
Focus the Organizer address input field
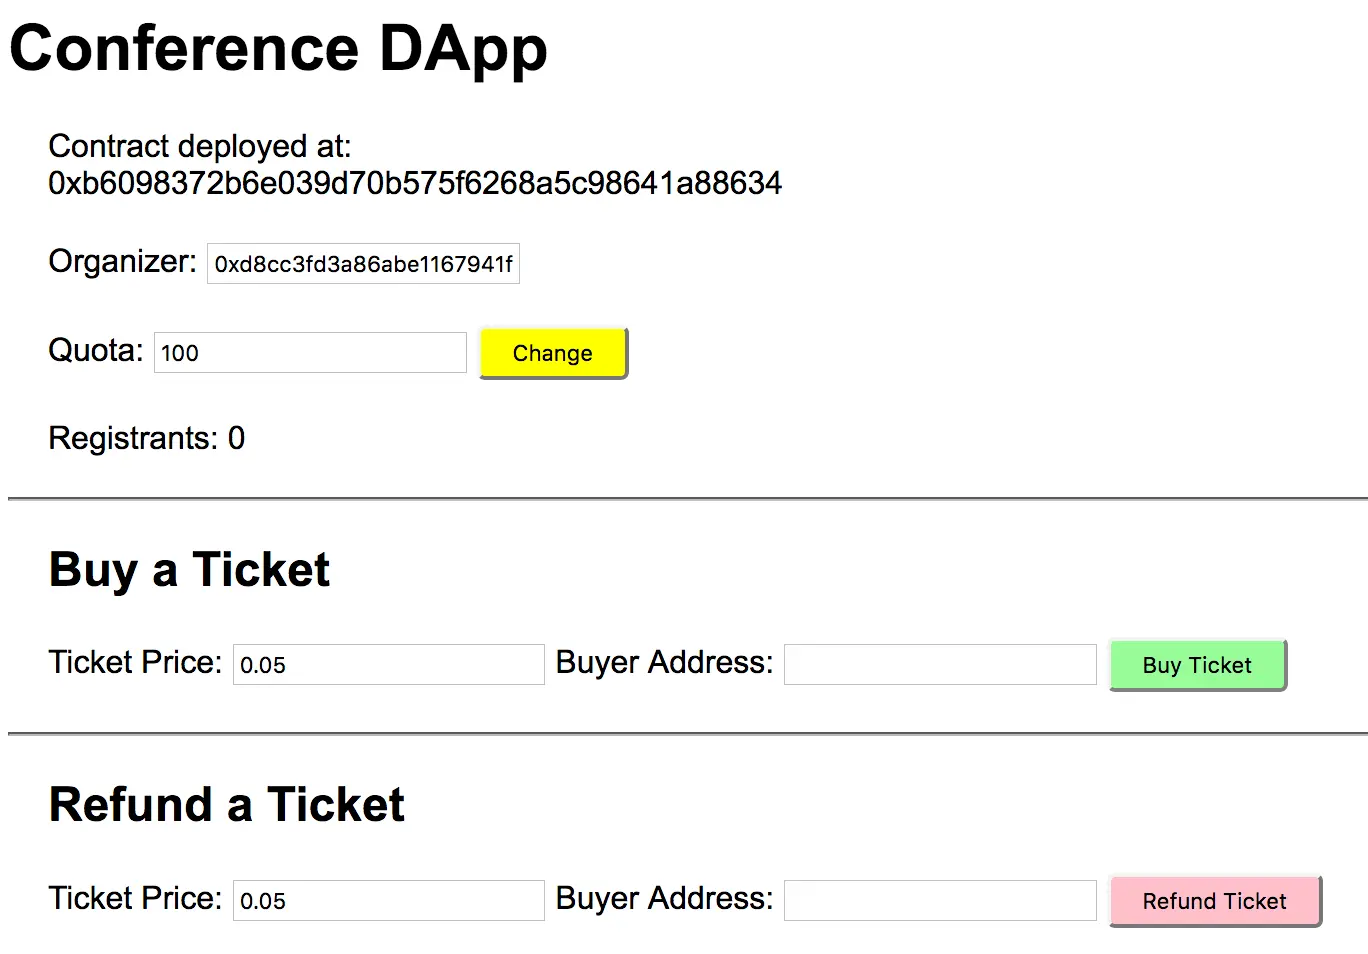pyautogui.click(x=363, y=263)
